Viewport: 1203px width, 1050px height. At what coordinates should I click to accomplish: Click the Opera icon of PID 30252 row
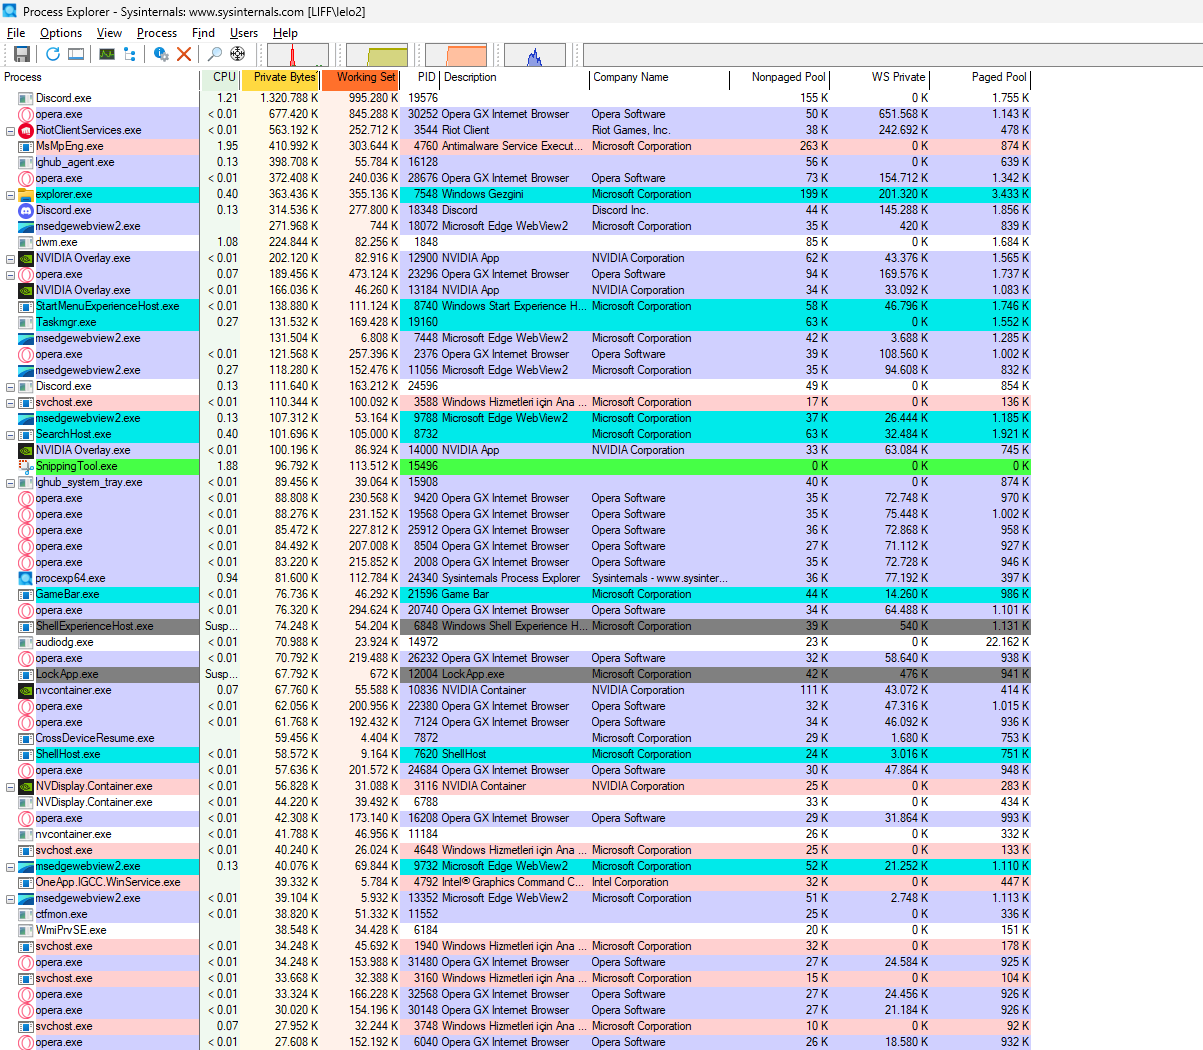[x=26, y=114]
